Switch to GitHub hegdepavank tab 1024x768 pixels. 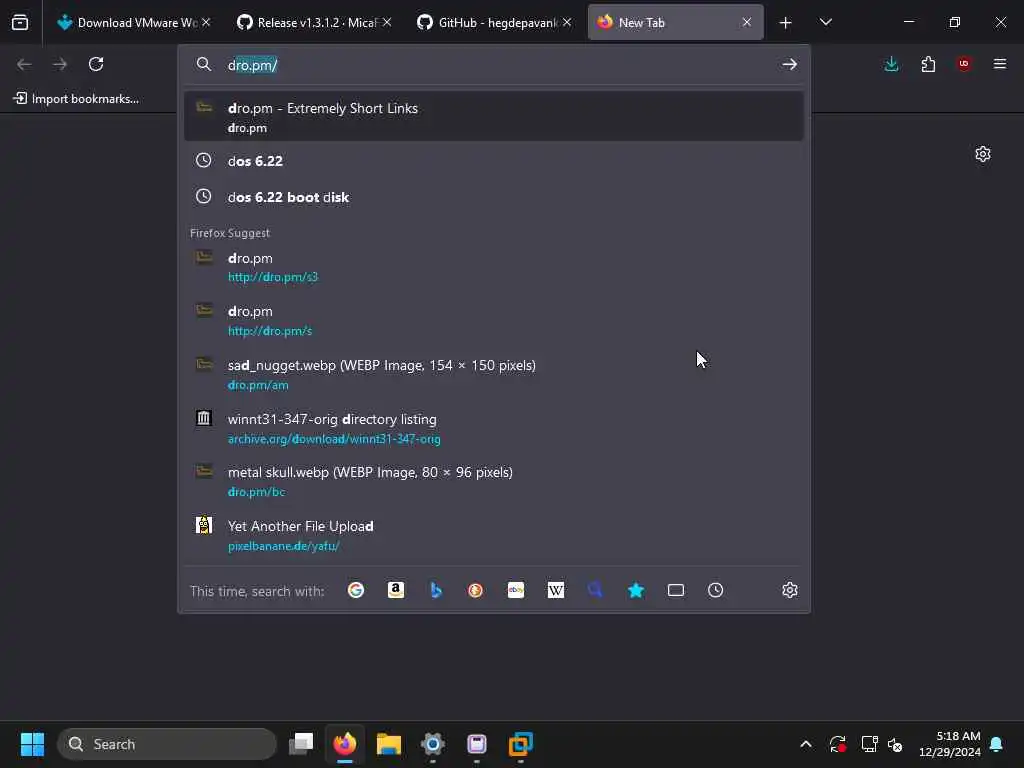click(494, 22)
